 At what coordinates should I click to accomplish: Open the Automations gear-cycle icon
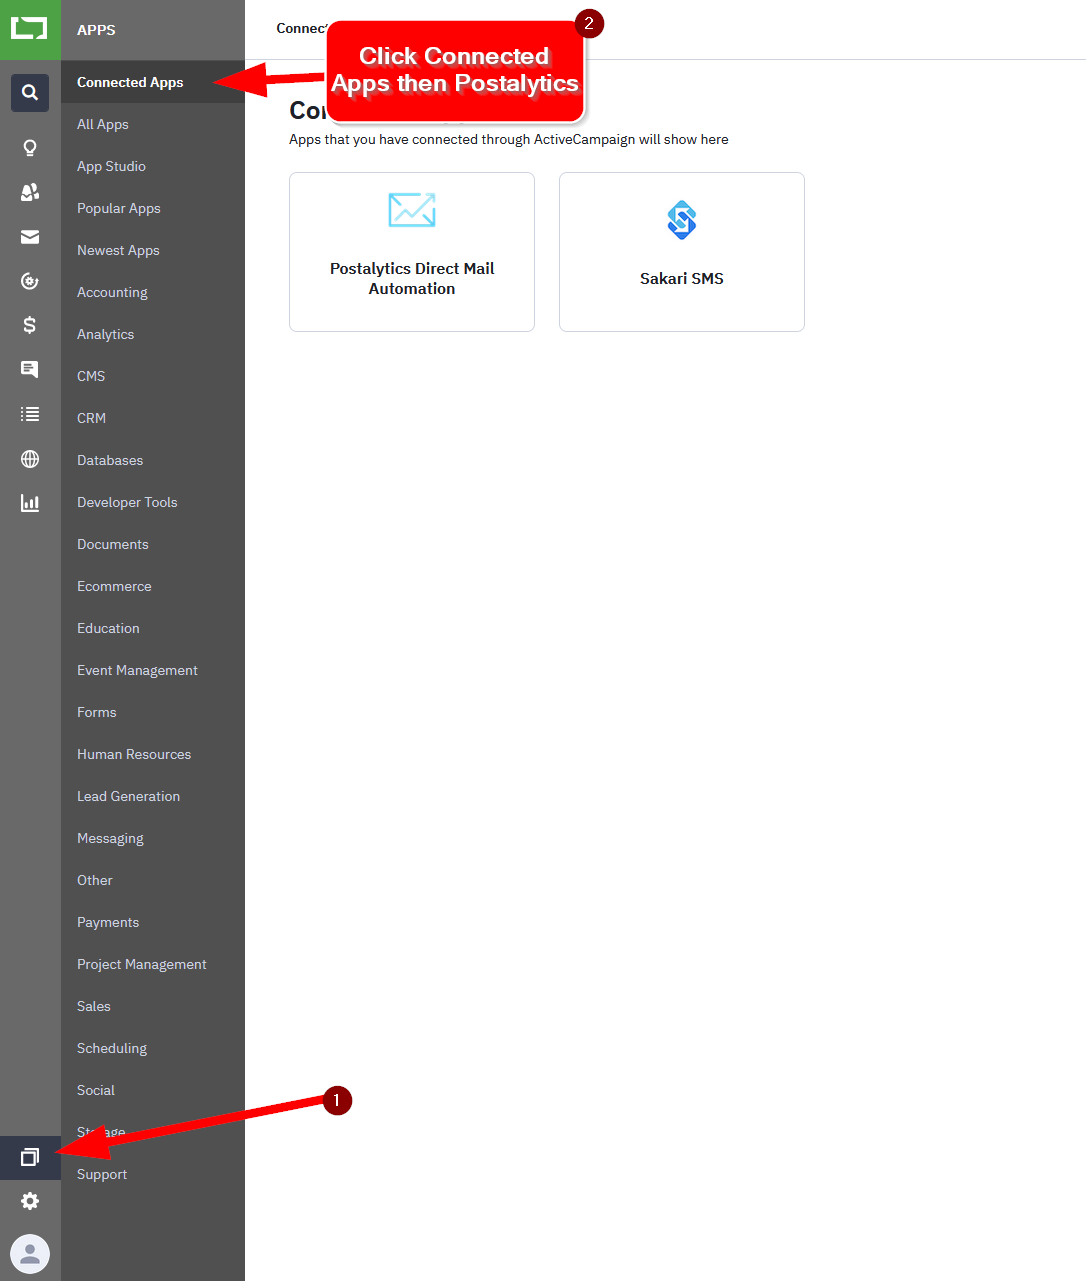(x=30, y=281)
